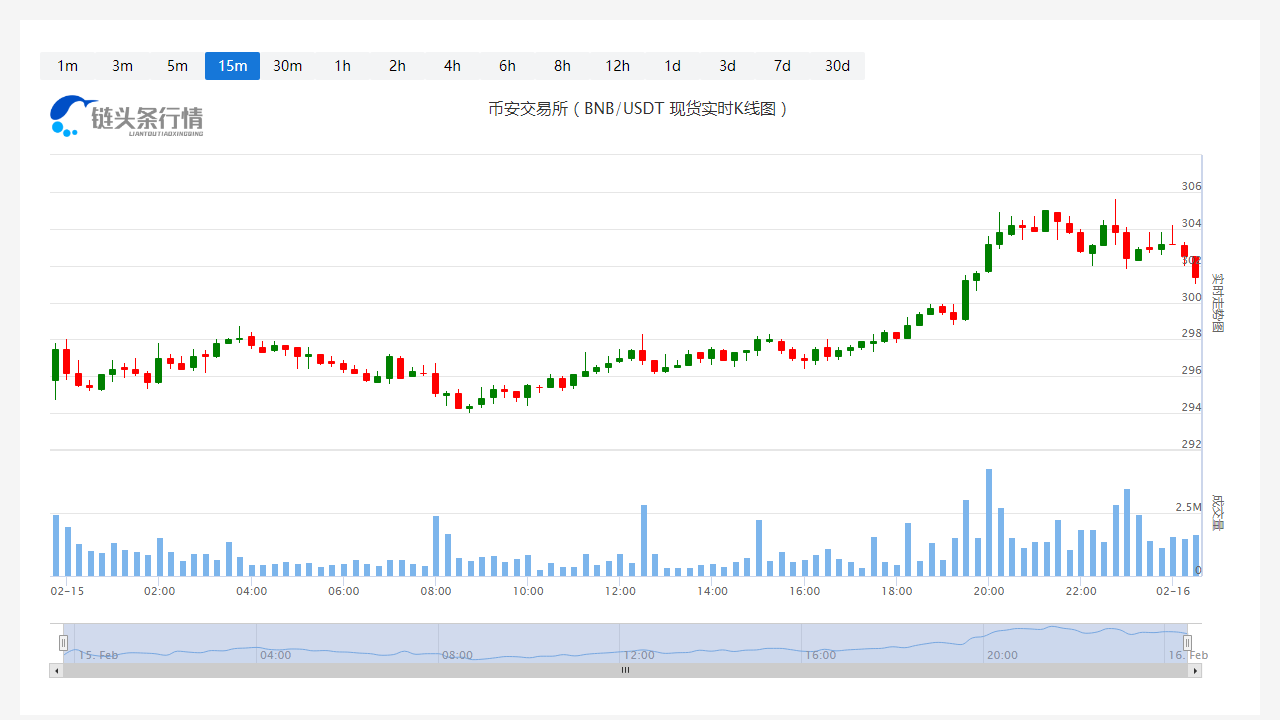Click the 链头条行情 logo
1280x720 pixels.
(127, 116)
